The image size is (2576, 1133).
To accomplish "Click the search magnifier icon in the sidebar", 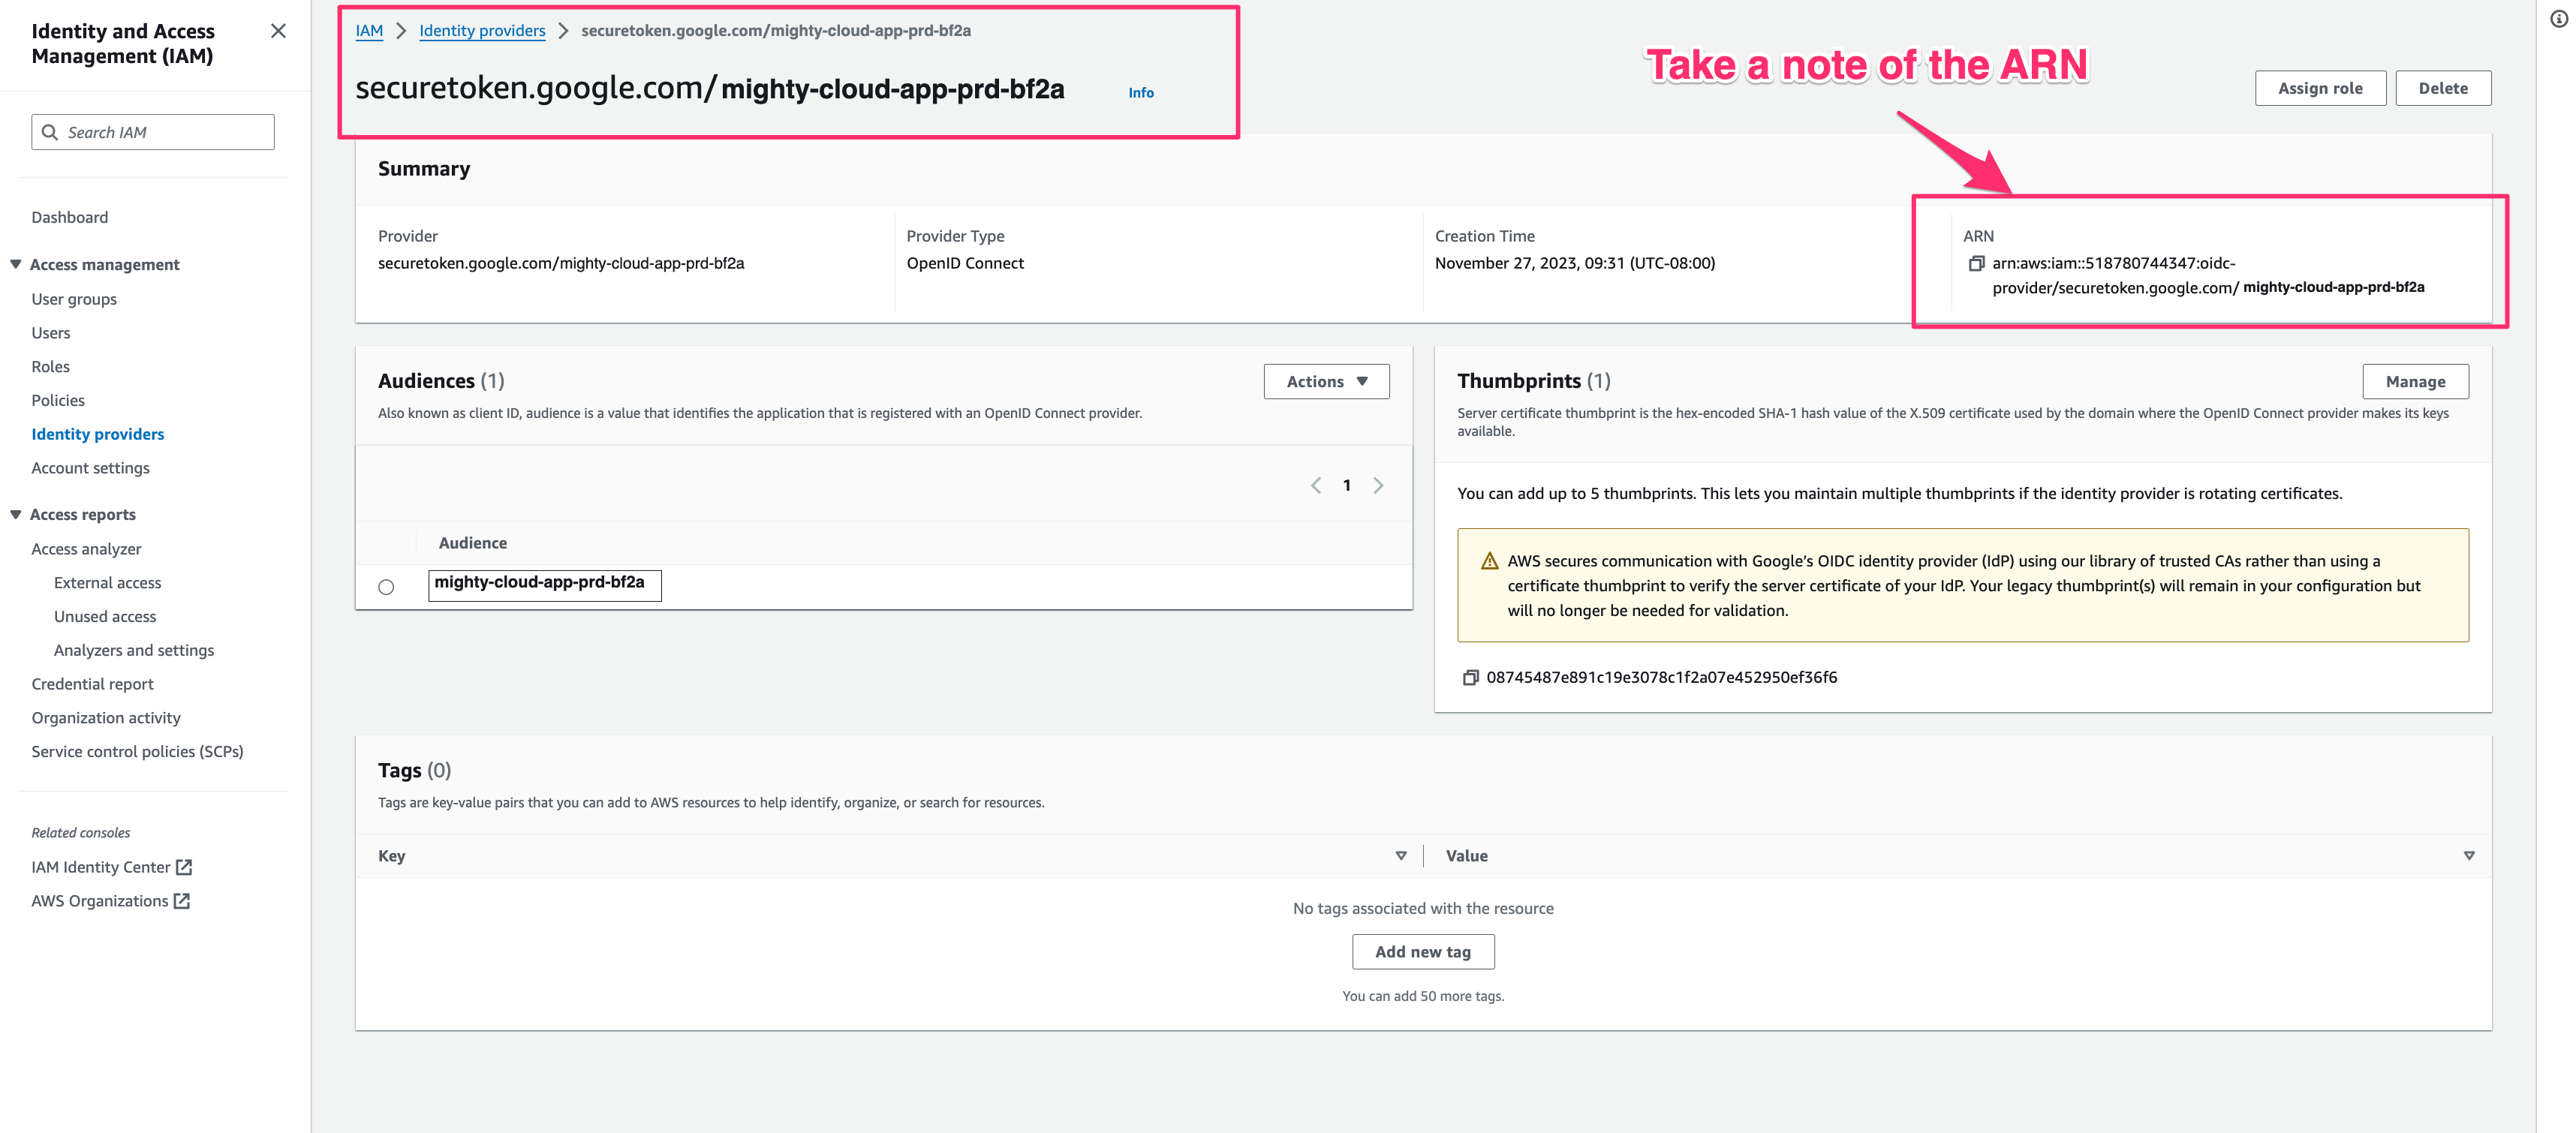I will [x=50, y=132].
